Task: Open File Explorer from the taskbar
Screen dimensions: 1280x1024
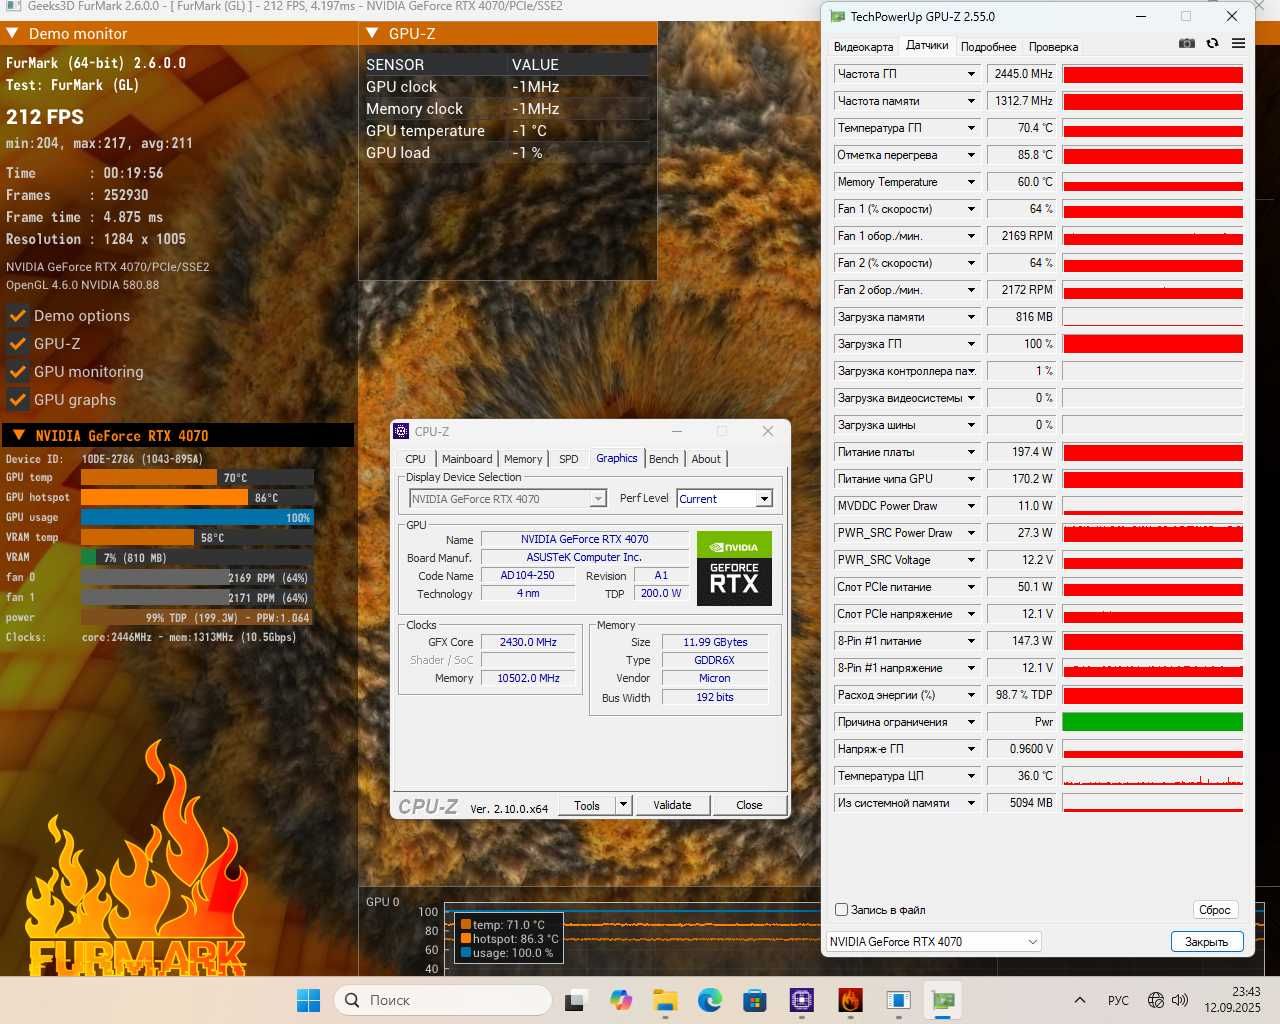Action: pos(665,1000)
